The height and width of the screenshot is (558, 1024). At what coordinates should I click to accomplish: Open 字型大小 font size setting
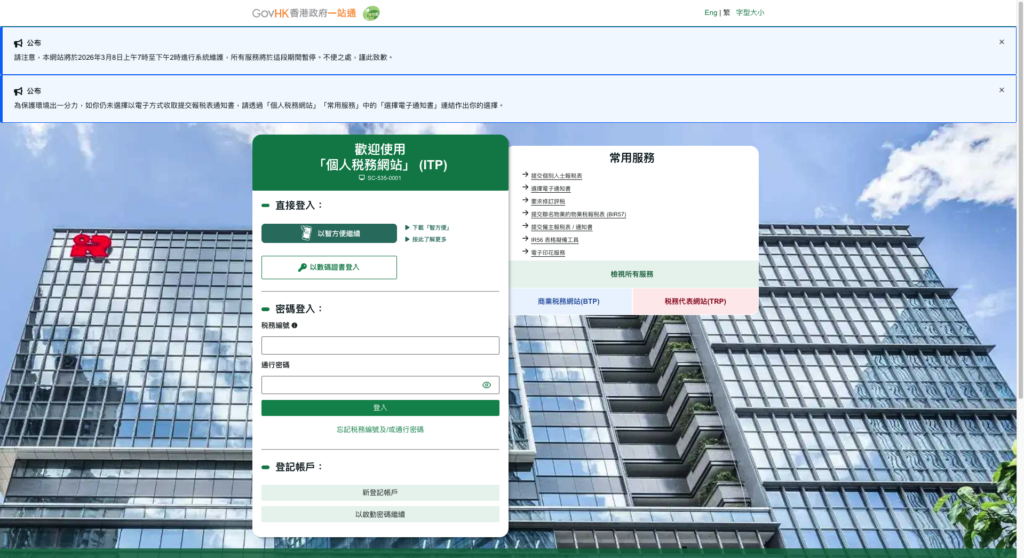[x=750, y=12]
